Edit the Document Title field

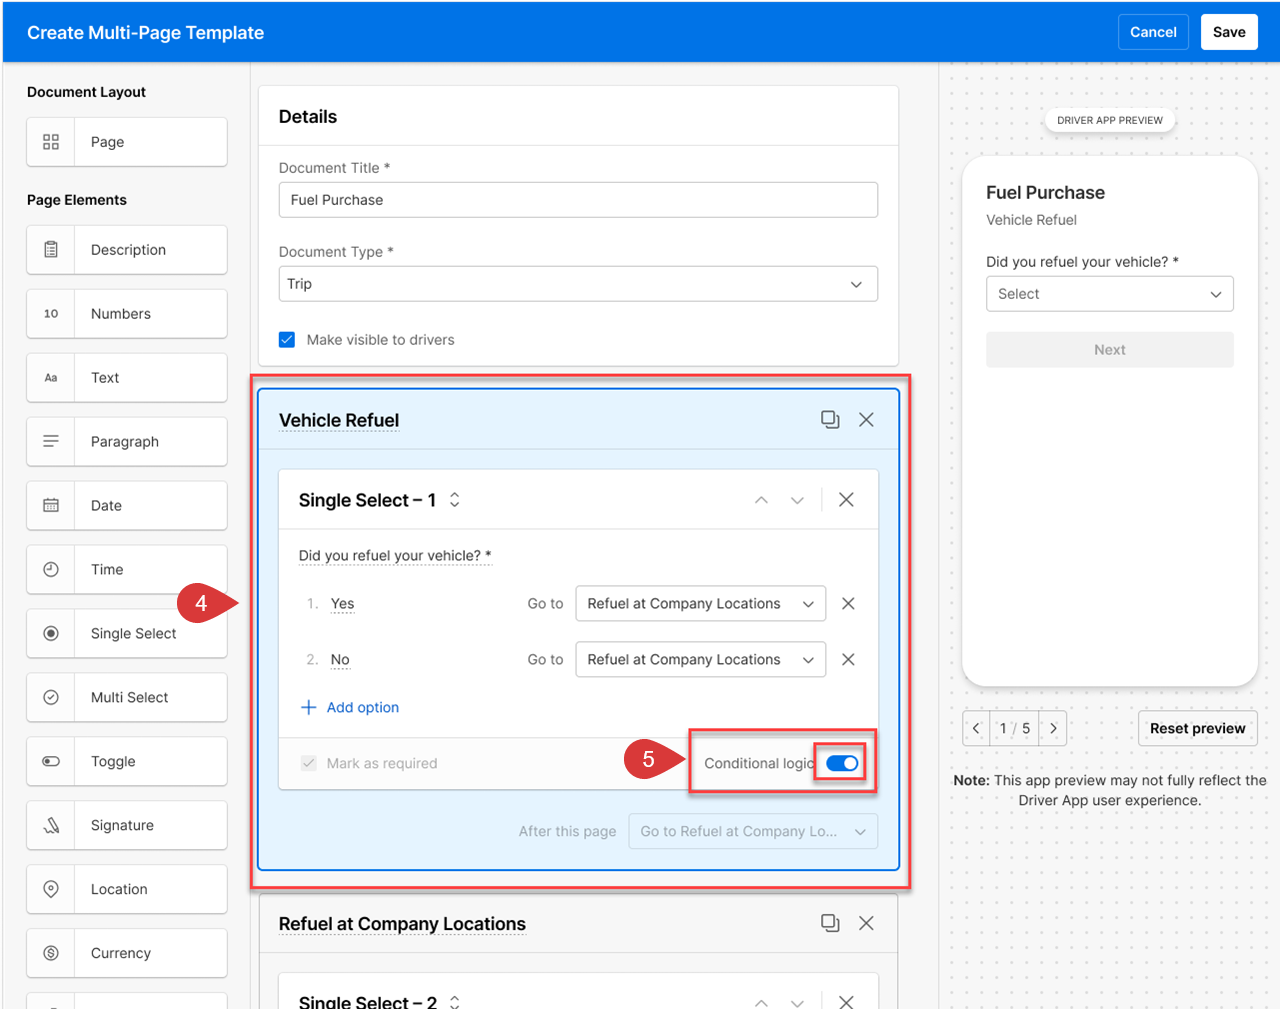click(578, 200)
